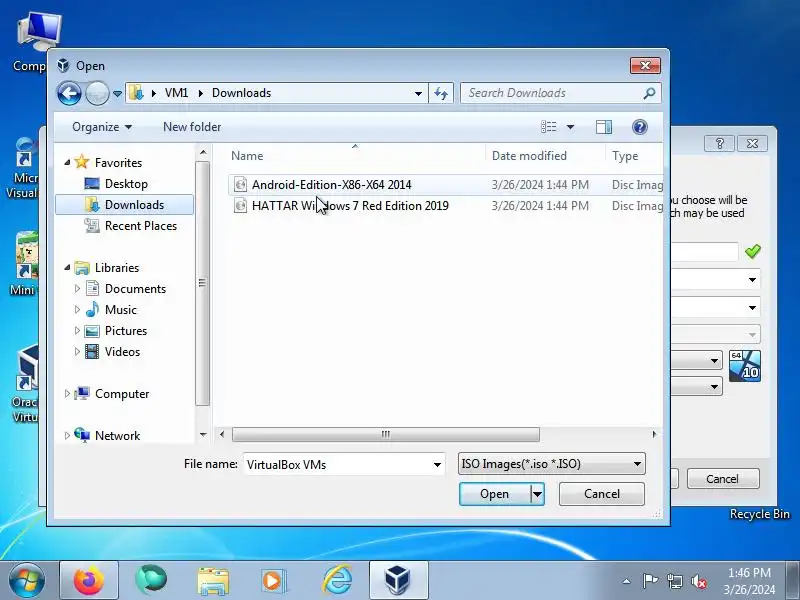Go back with the blue Back arrow
Viewport: 800px width, 600px height.
point(69,93)
